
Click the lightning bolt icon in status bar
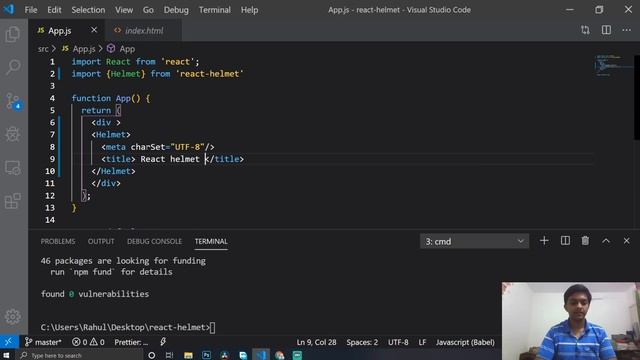(163, 342)
